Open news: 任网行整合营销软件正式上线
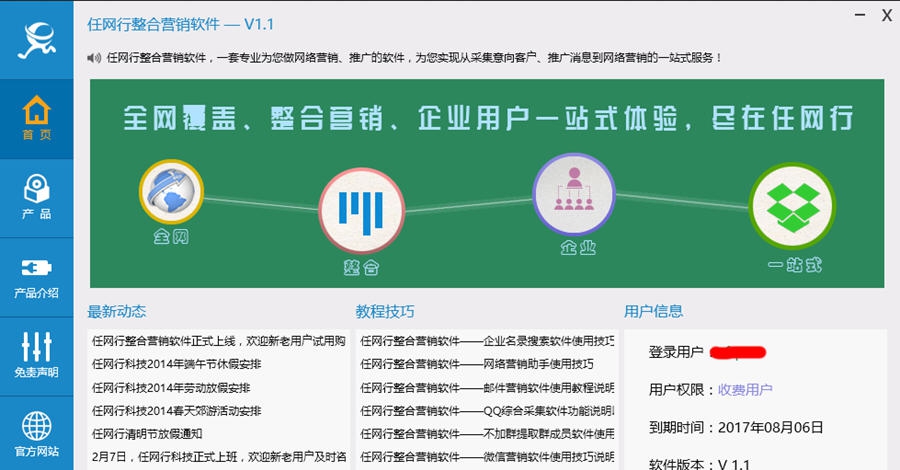 [219, 341]
